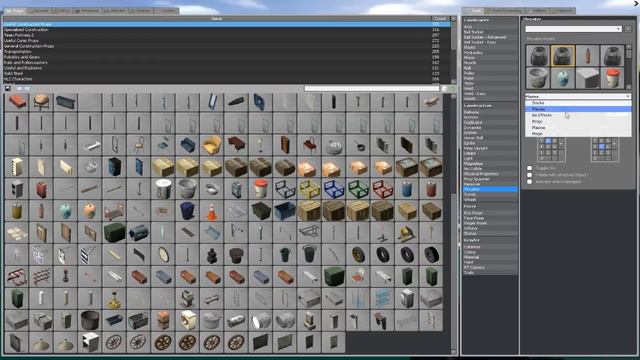This screenshot has width=640, height=360.
Task: Spawn the red oil barrel prop
Action: coord(431,189)
